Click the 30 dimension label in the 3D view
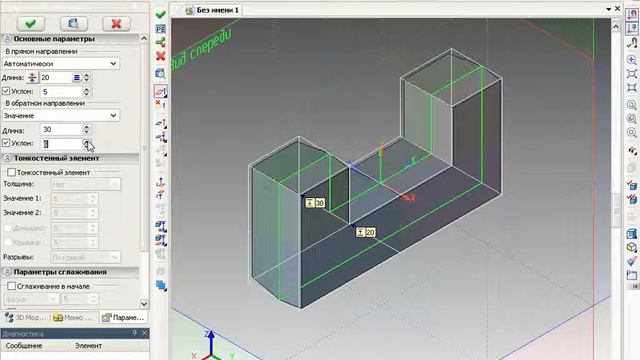This screenshot has height=360, width=640. click(315, 203)
